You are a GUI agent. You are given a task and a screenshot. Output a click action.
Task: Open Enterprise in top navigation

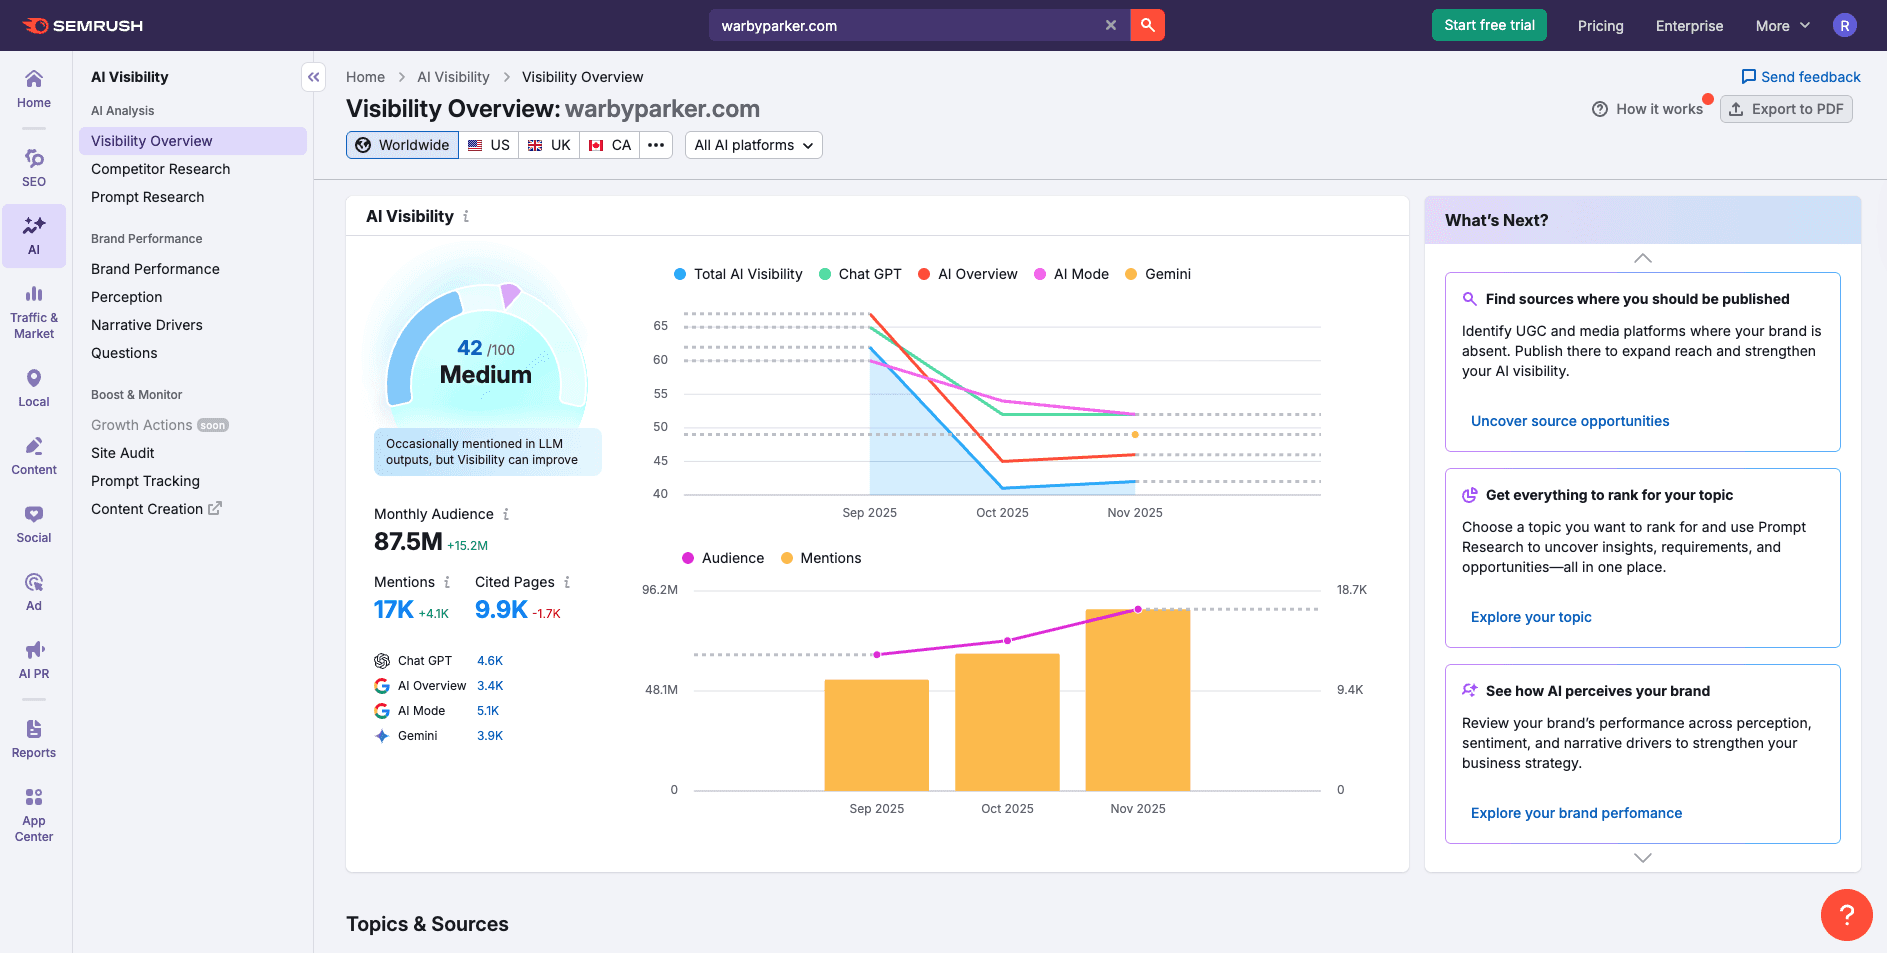point(1689,26)
